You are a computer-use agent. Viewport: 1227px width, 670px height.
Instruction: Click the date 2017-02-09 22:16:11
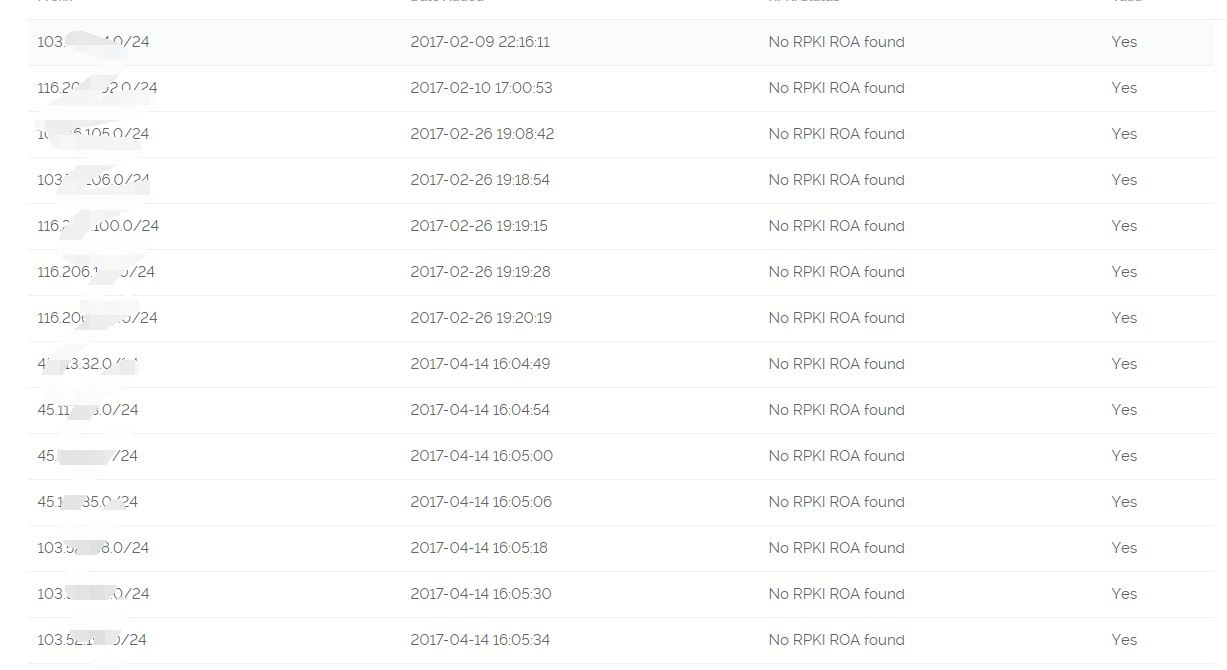point(480,42)
